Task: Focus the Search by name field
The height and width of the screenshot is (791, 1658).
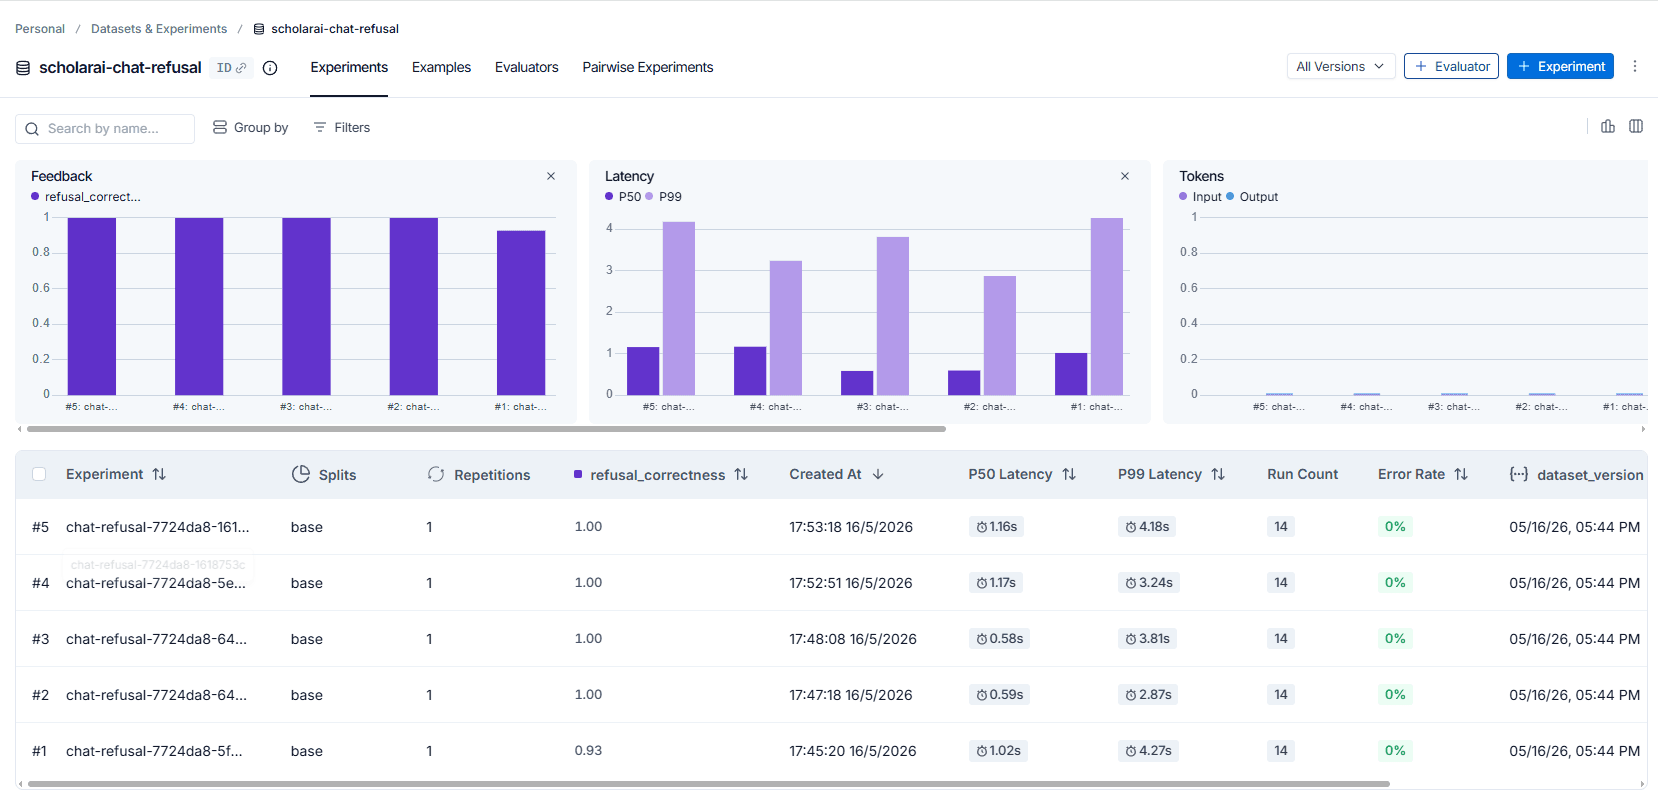Action: (105, 129)
